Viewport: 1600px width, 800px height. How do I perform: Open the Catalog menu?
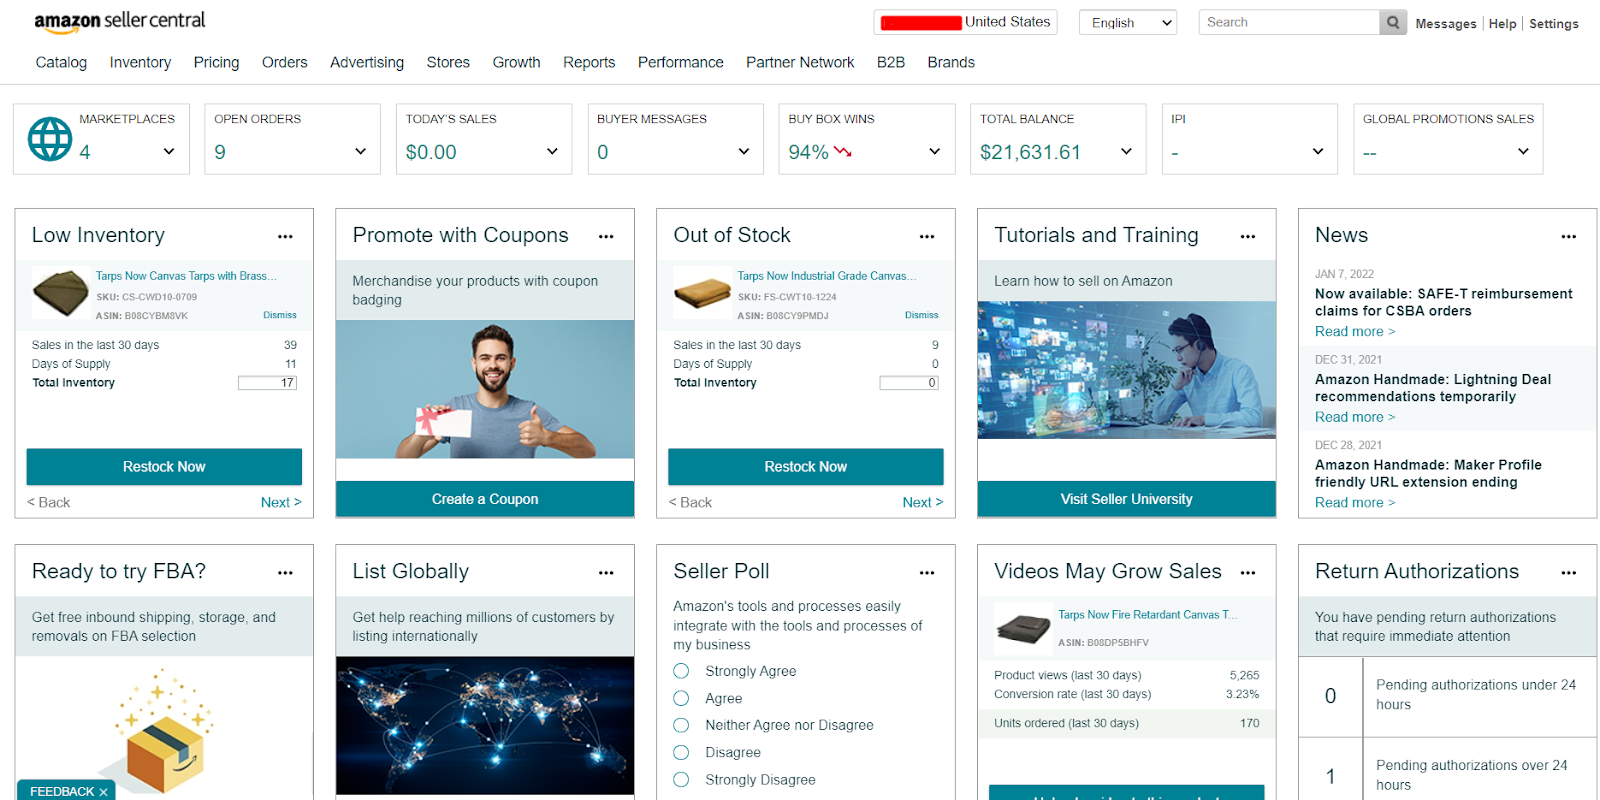tap(61, 62)
